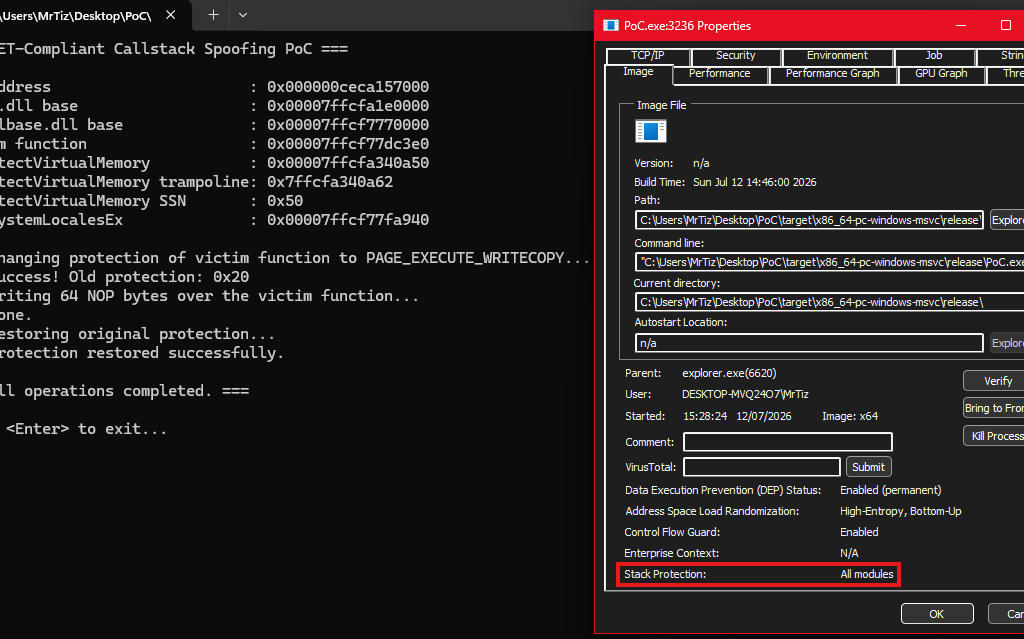Open a new terminal tab with plus icon

[x=213, y=14]
